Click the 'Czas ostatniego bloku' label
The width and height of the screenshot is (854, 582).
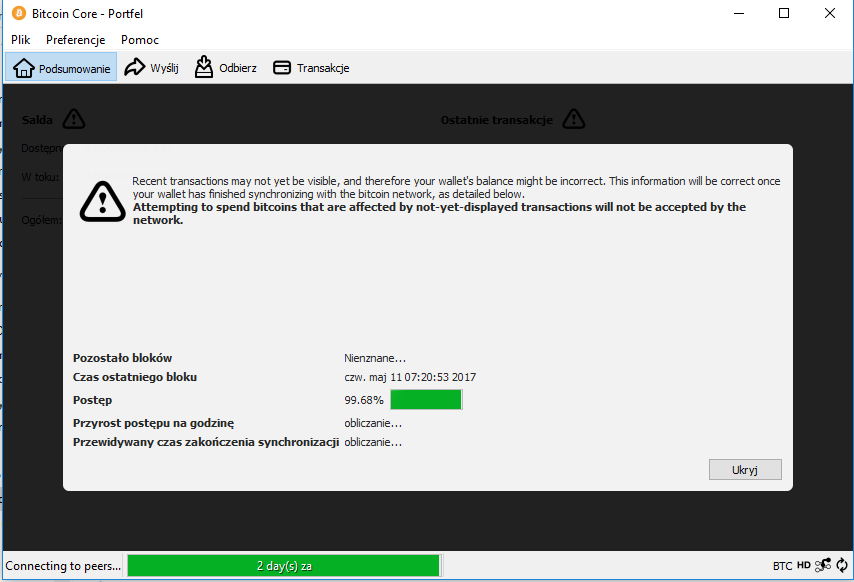[135, 377]
